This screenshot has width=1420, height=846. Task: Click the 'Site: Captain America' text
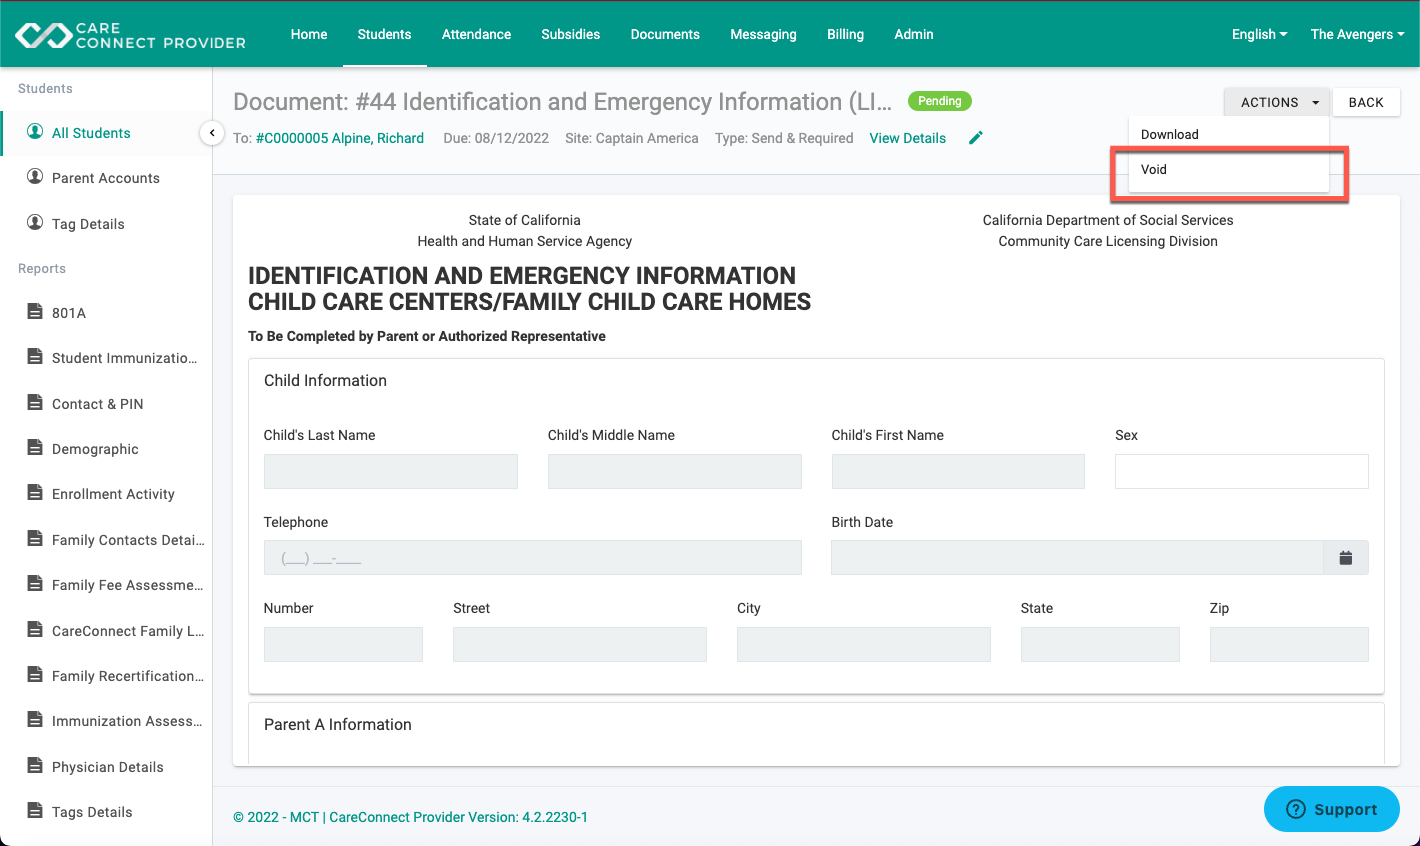pos(632,138)
